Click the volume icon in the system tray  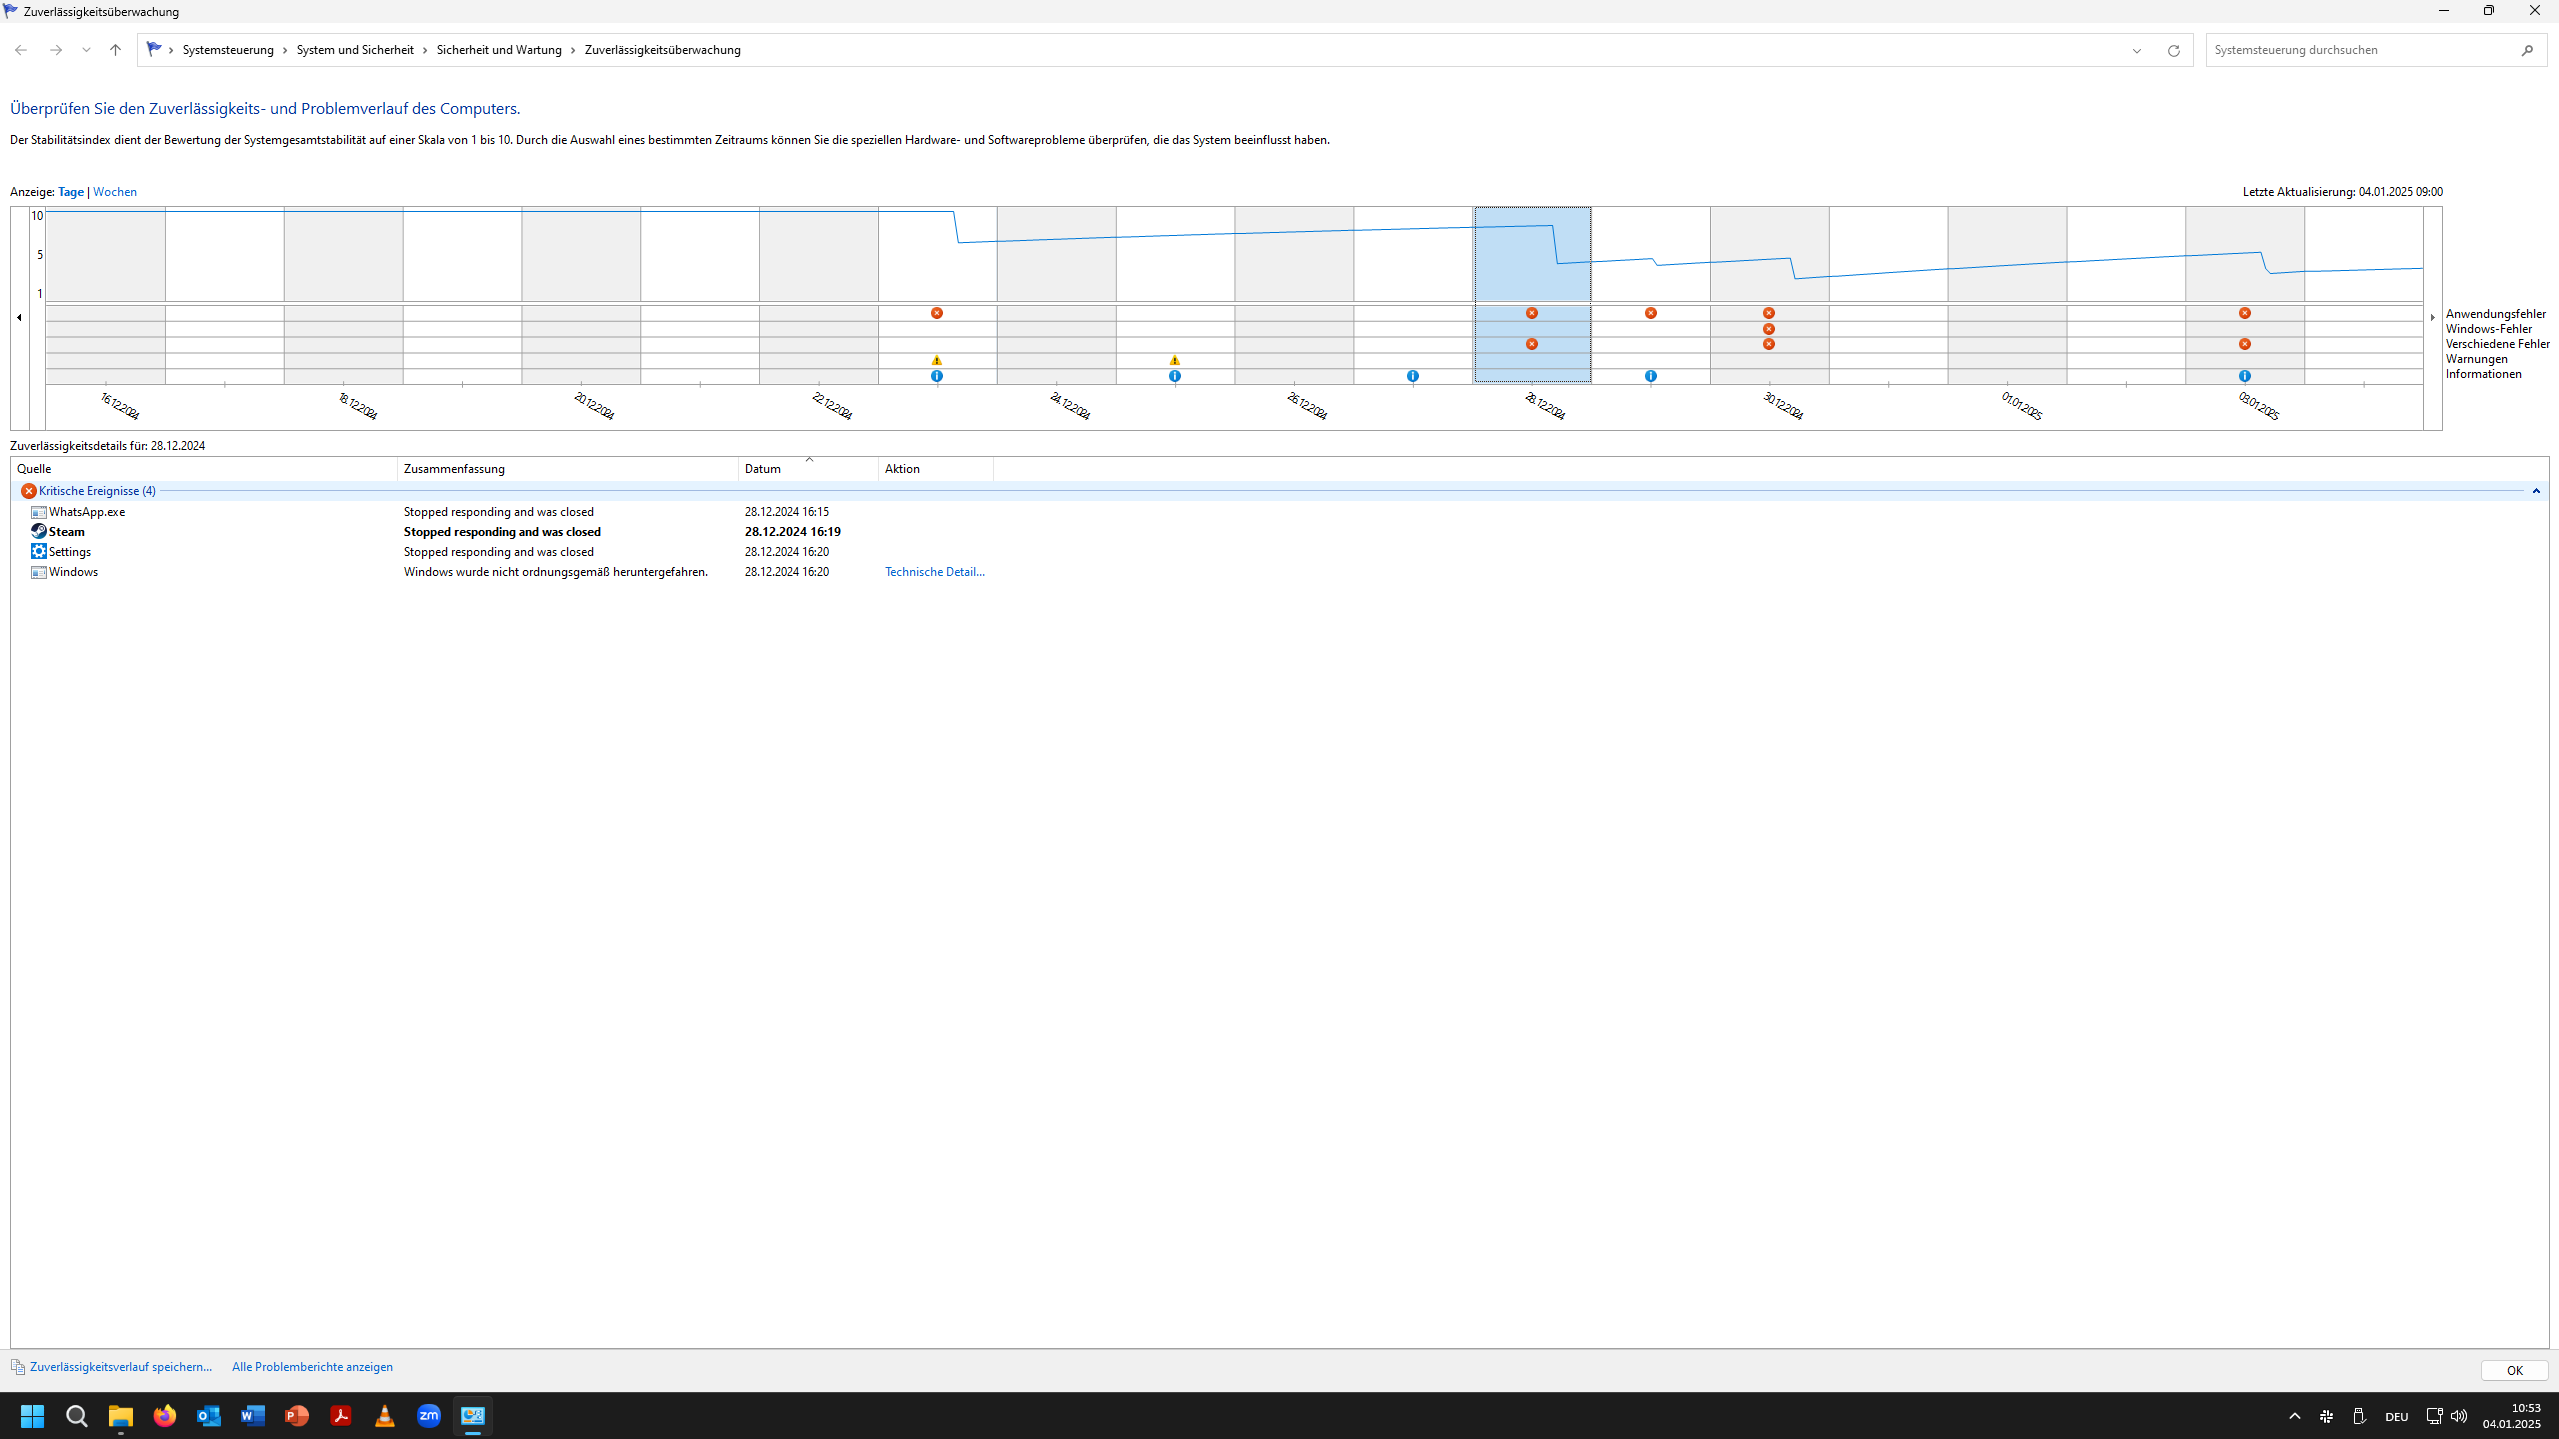(x=2457, y=1416)
